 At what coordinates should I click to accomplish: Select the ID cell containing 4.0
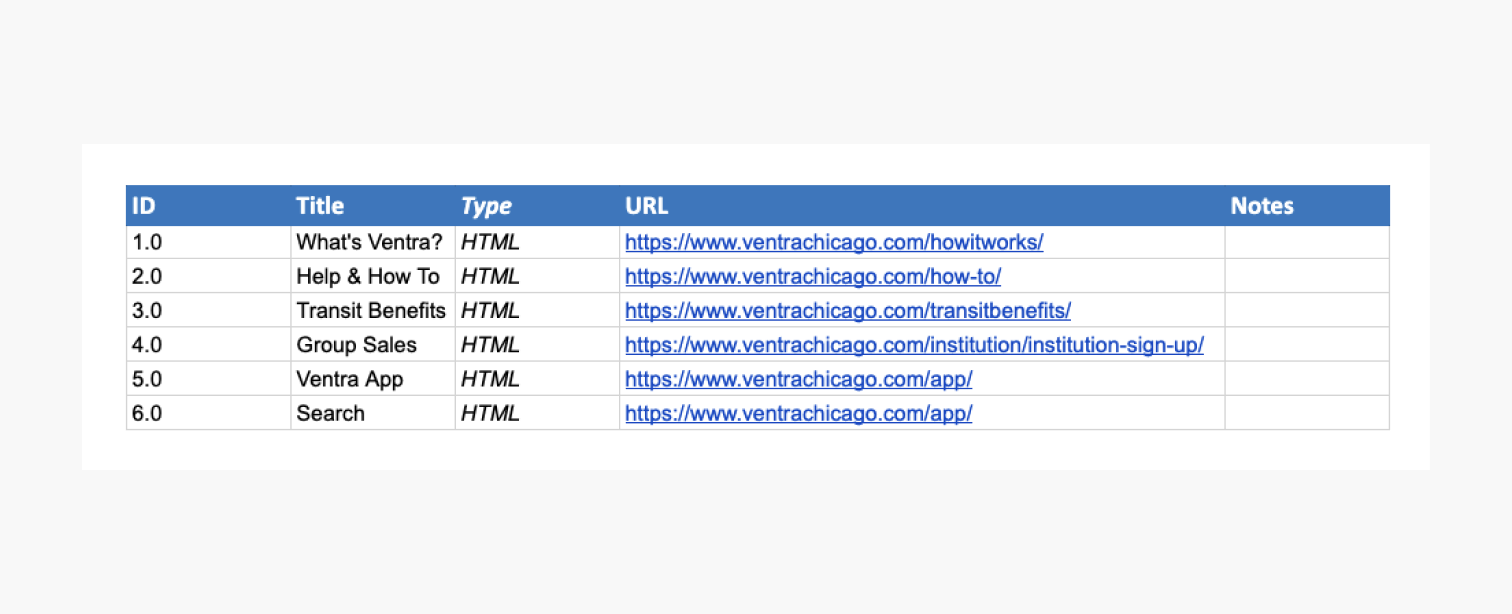tap(208, 345)
